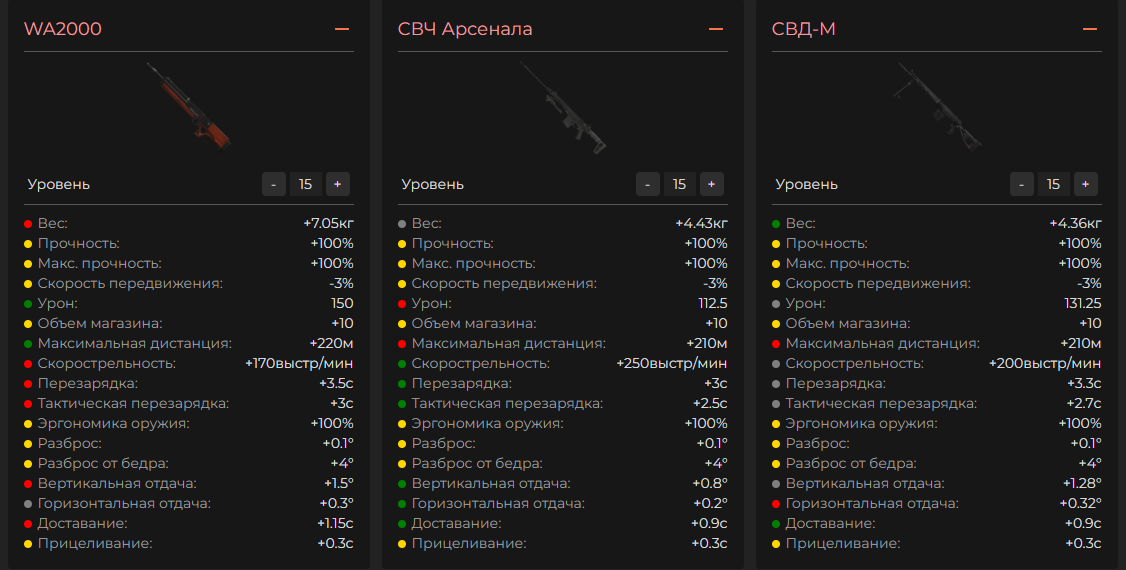
Task: Select СВД-М reload value +3.3с
Action: tap(1084, 383)
